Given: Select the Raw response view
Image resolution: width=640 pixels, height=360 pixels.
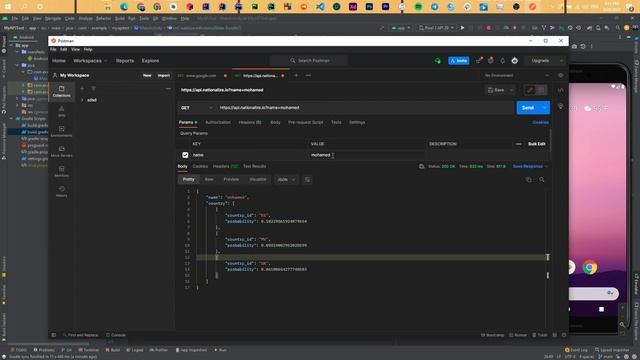Looking at the screenshot, I should point(209,180).
